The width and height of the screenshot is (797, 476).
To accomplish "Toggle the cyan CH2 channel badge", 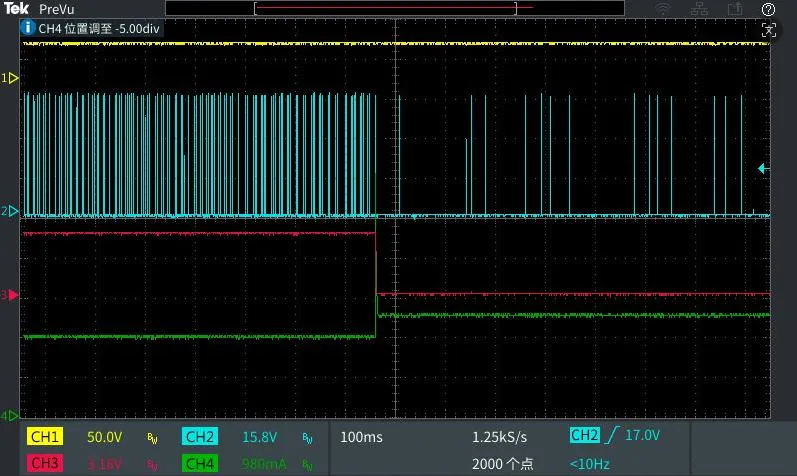I will (200, 436).
